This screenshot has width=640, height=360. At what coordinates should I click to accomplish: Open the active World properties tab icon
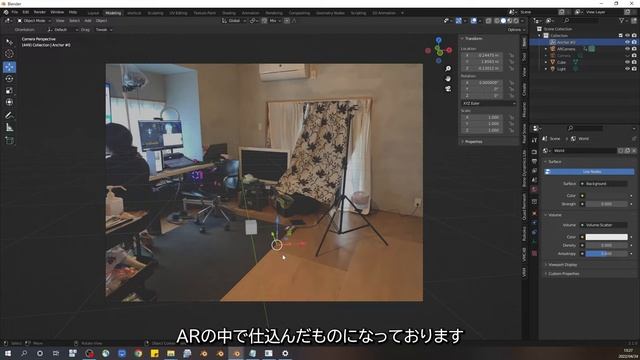534,189
